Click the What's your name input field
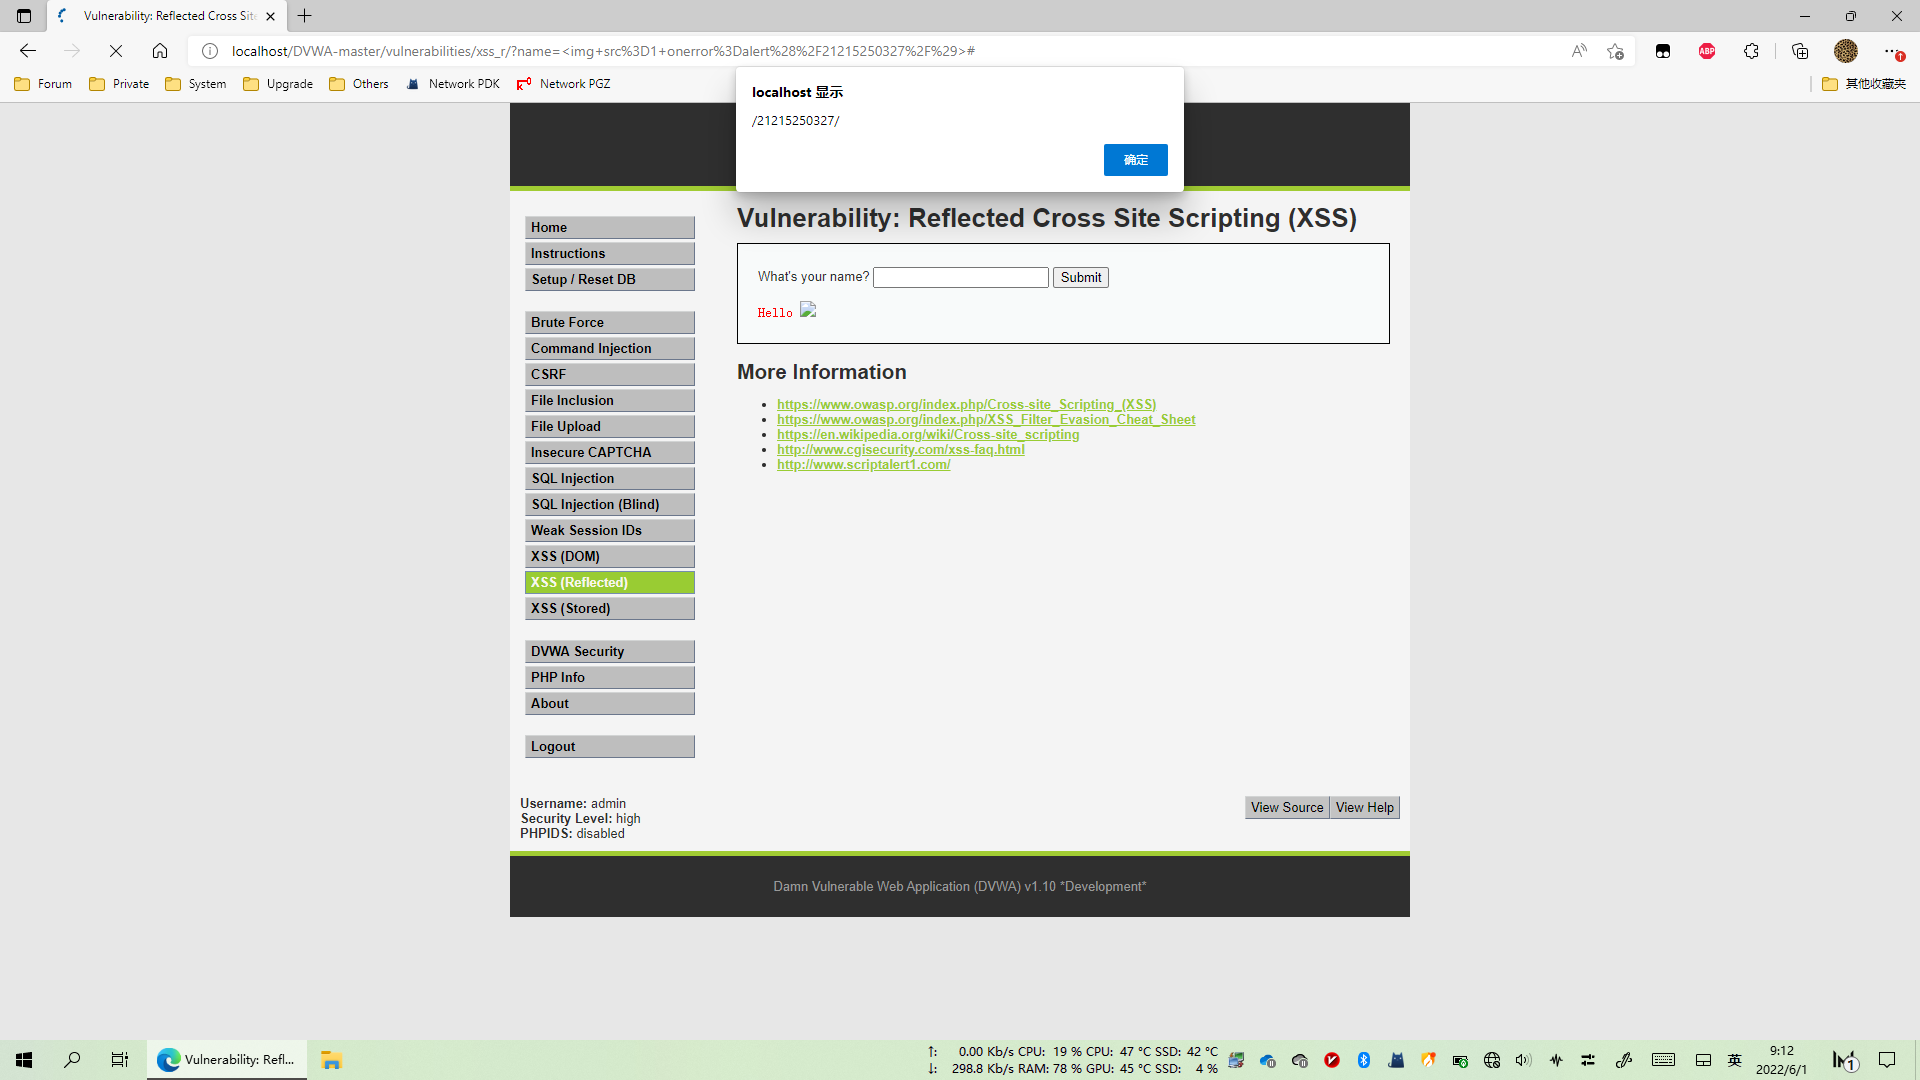 pyautogui.click(x=960, y=278)
